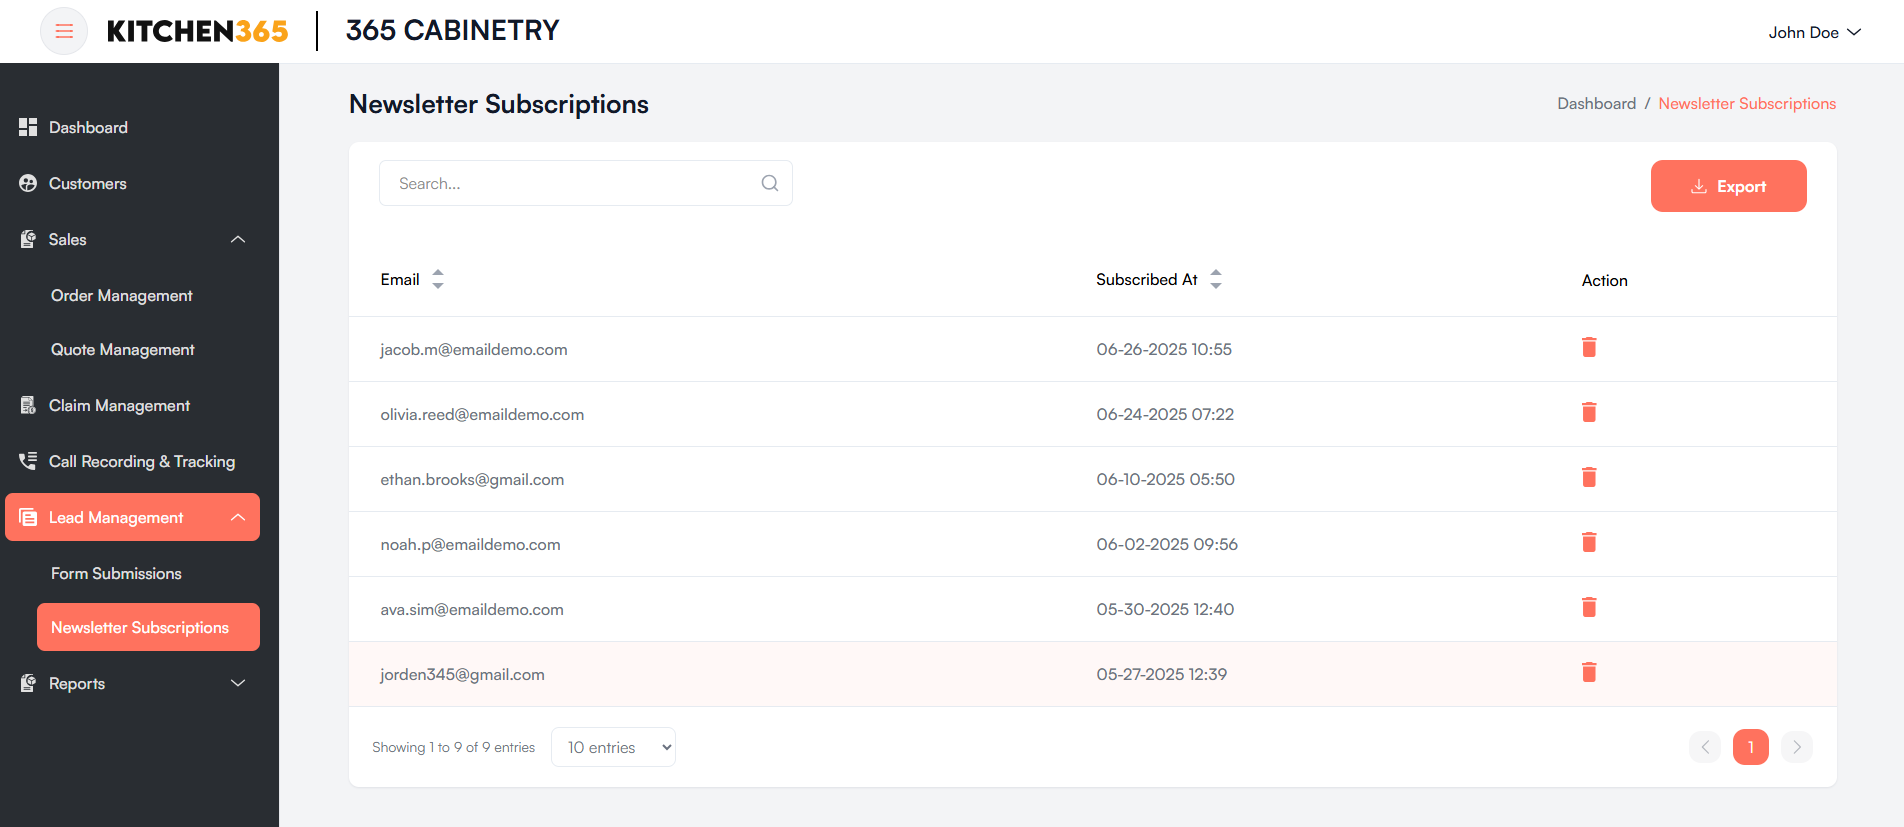Click email jorden345@gmail.com
1904x827 pixels.
click(x=462, y=674)
